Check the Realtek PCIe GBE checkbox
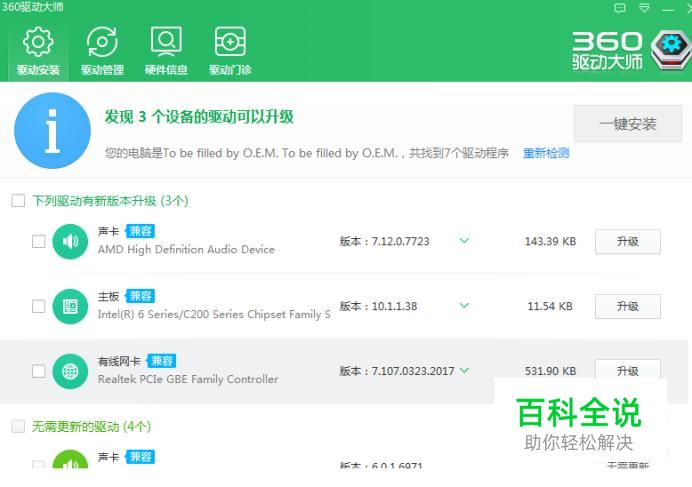 (x=38, y=371)
